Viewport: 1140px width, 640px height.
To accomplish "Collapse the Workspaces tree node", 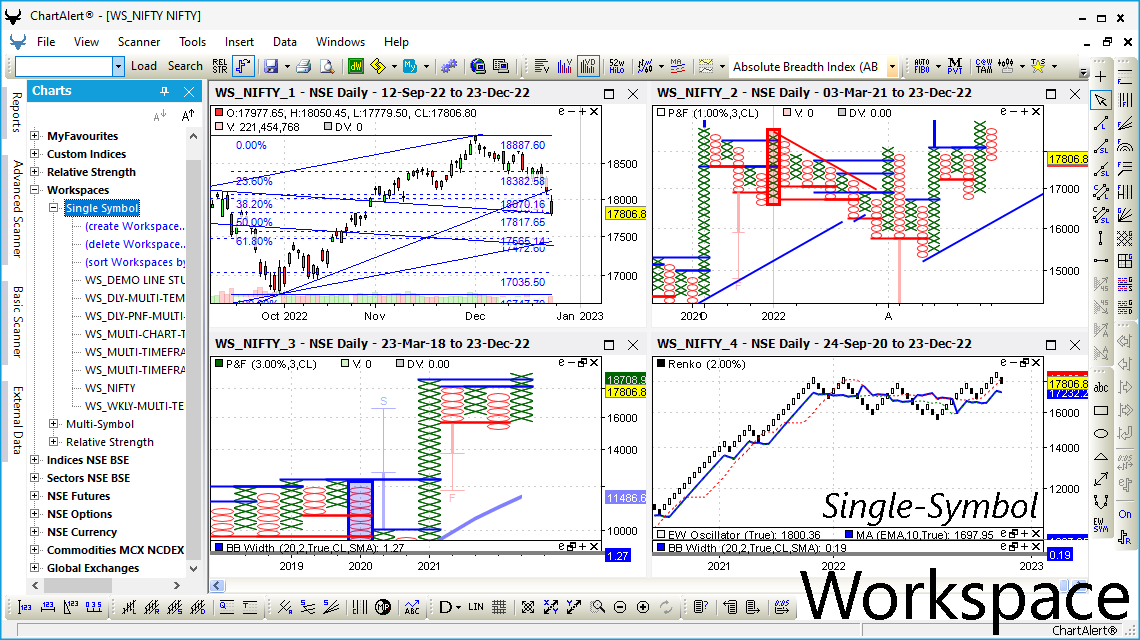I will coord(34,190).
